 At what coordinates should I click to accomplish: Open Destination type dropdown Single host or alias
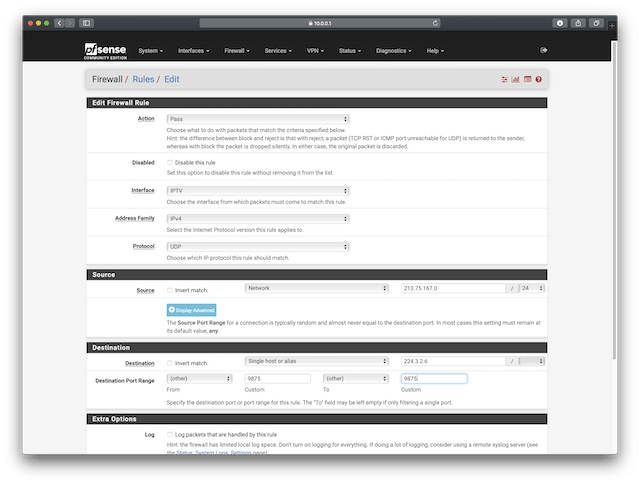point(317,361)
